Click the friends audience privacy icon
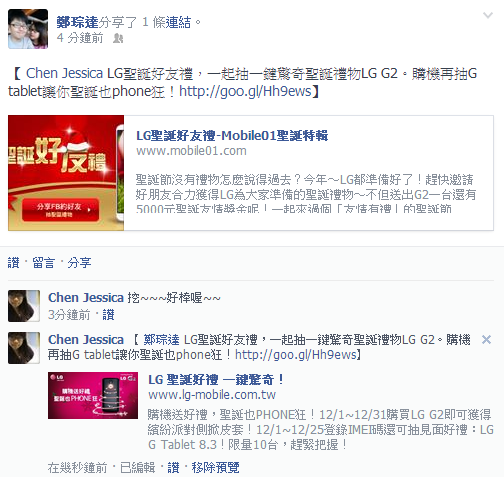Screen dimensions: 504x477 click(x=118, y=38)
